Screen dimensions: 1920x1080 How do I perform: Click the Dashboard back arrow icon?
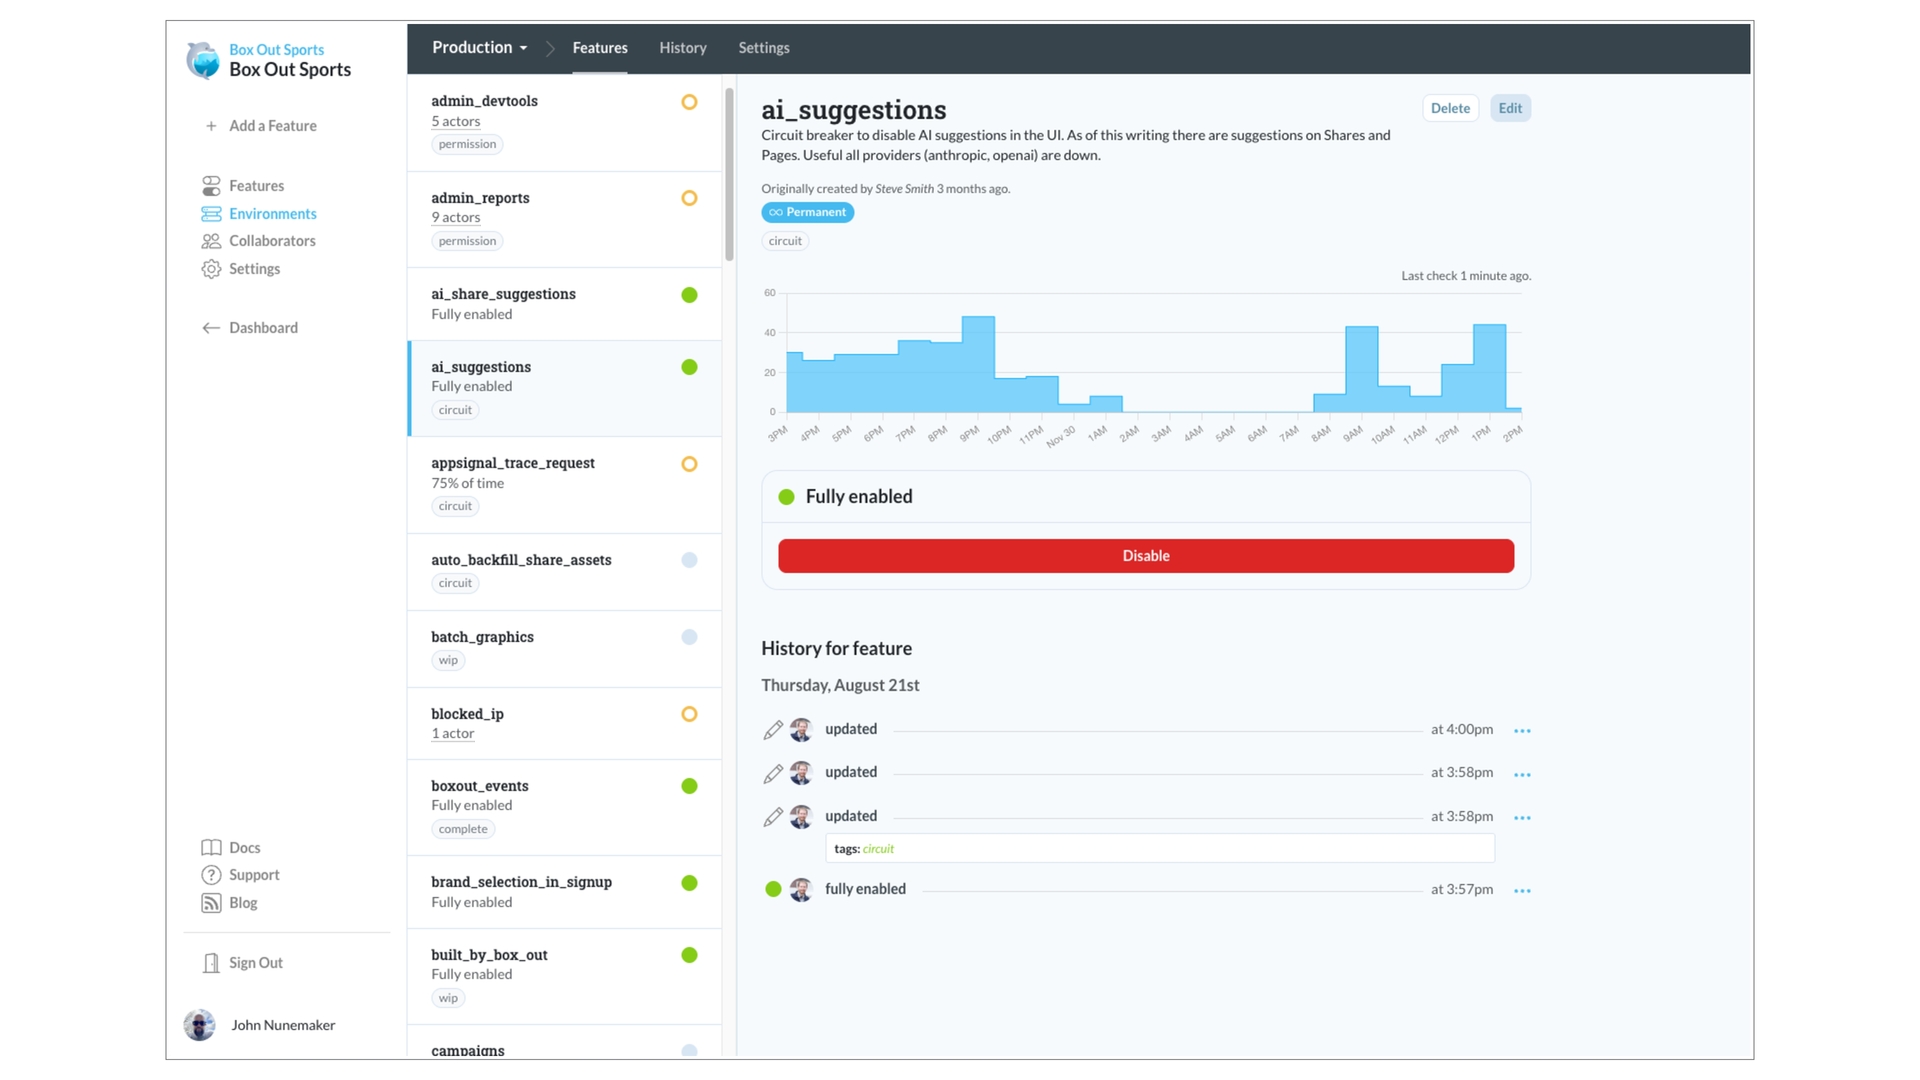coord(211,328)
